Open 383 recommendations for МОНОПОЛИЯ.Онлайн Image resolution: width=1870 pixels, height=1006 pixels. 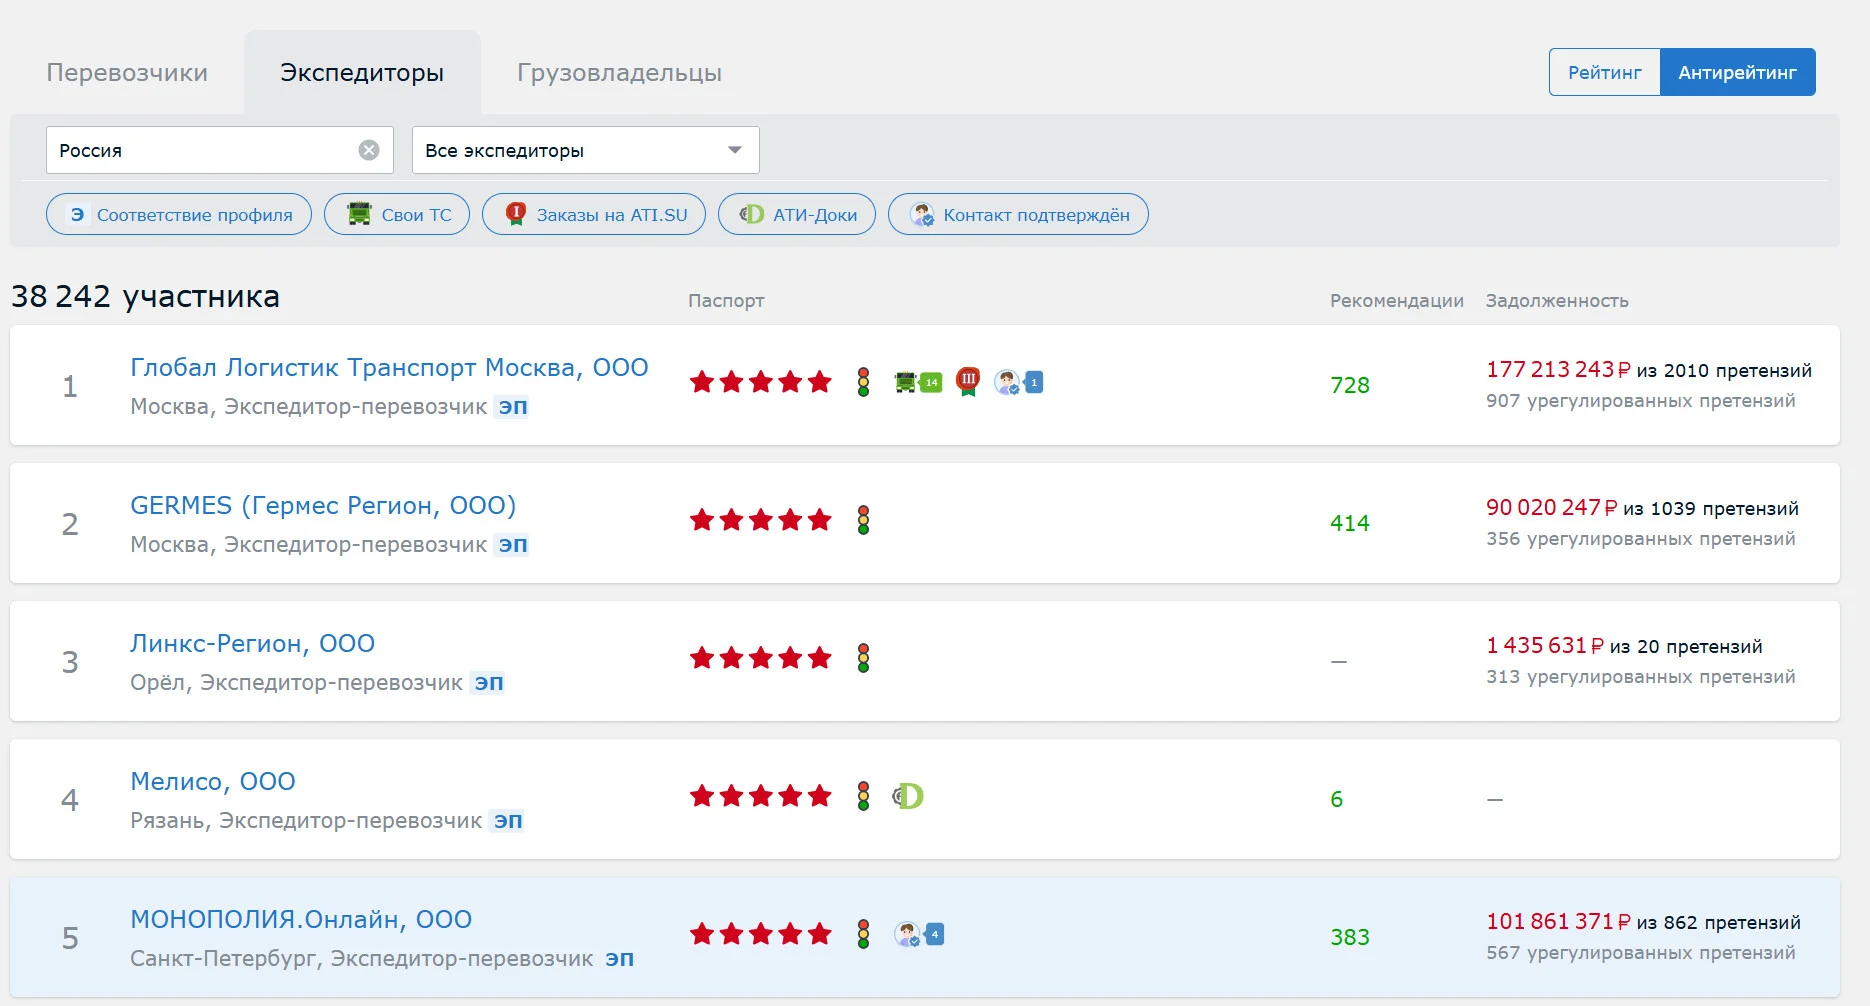coord(1350,937)
